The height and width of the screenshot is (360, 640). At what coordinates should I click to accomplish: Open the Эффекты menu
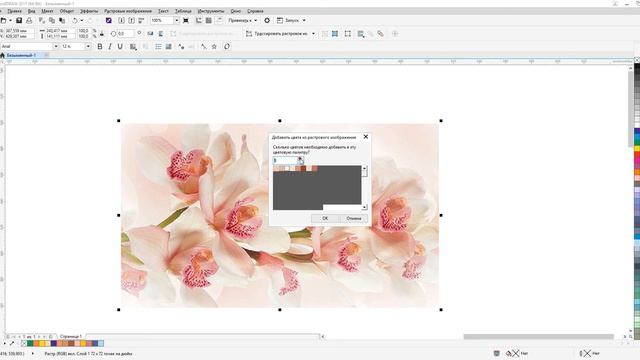tap(89, 11)
